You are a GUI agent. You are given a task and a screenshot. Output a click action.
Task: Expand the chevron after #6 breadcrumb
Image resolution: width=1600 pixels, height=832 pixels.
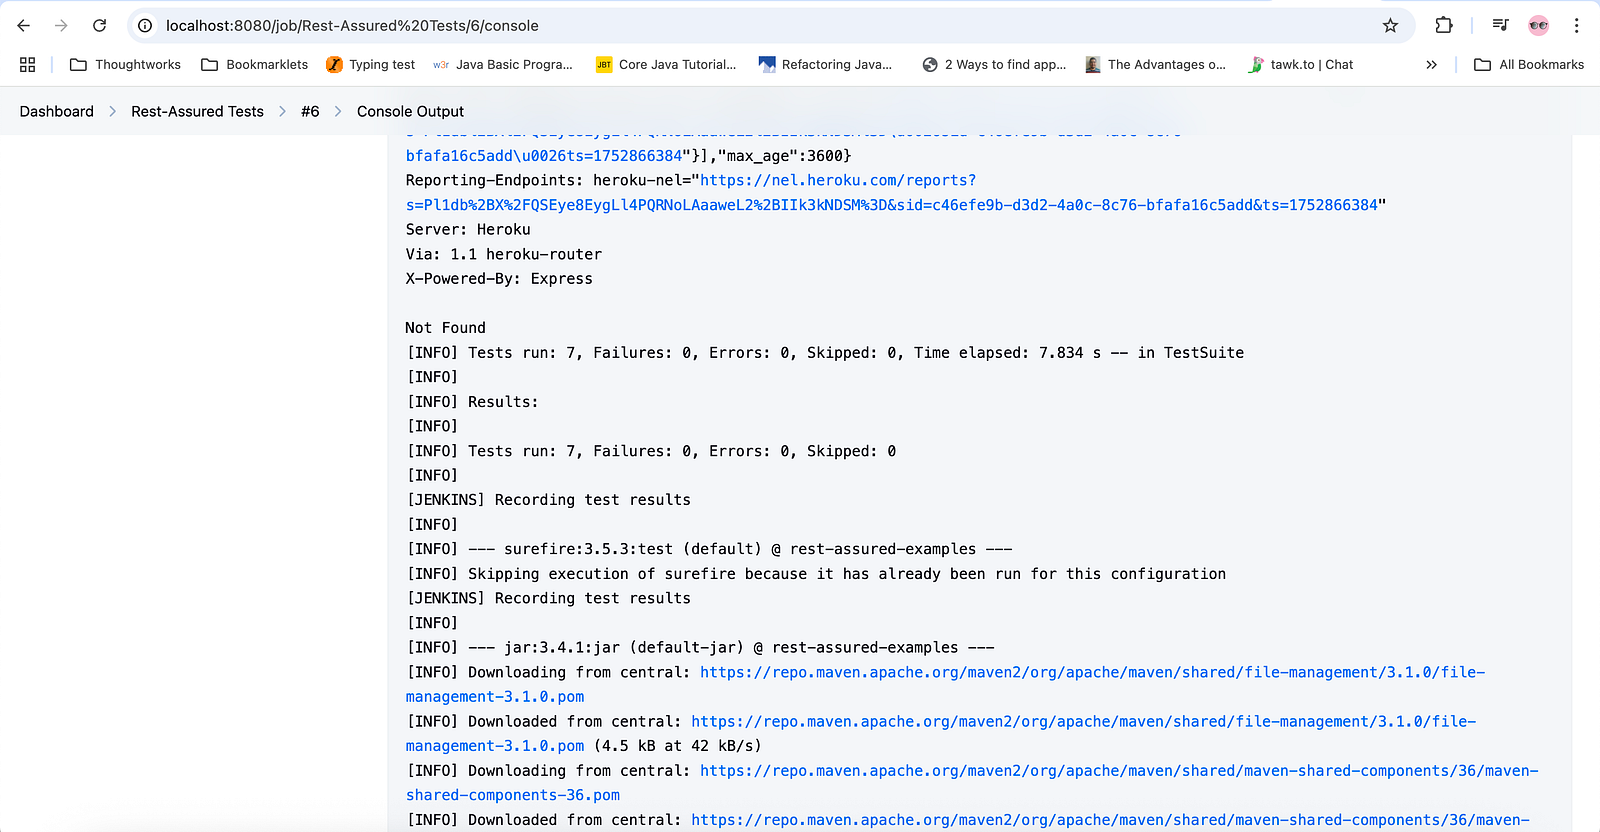tap(338, 112)
